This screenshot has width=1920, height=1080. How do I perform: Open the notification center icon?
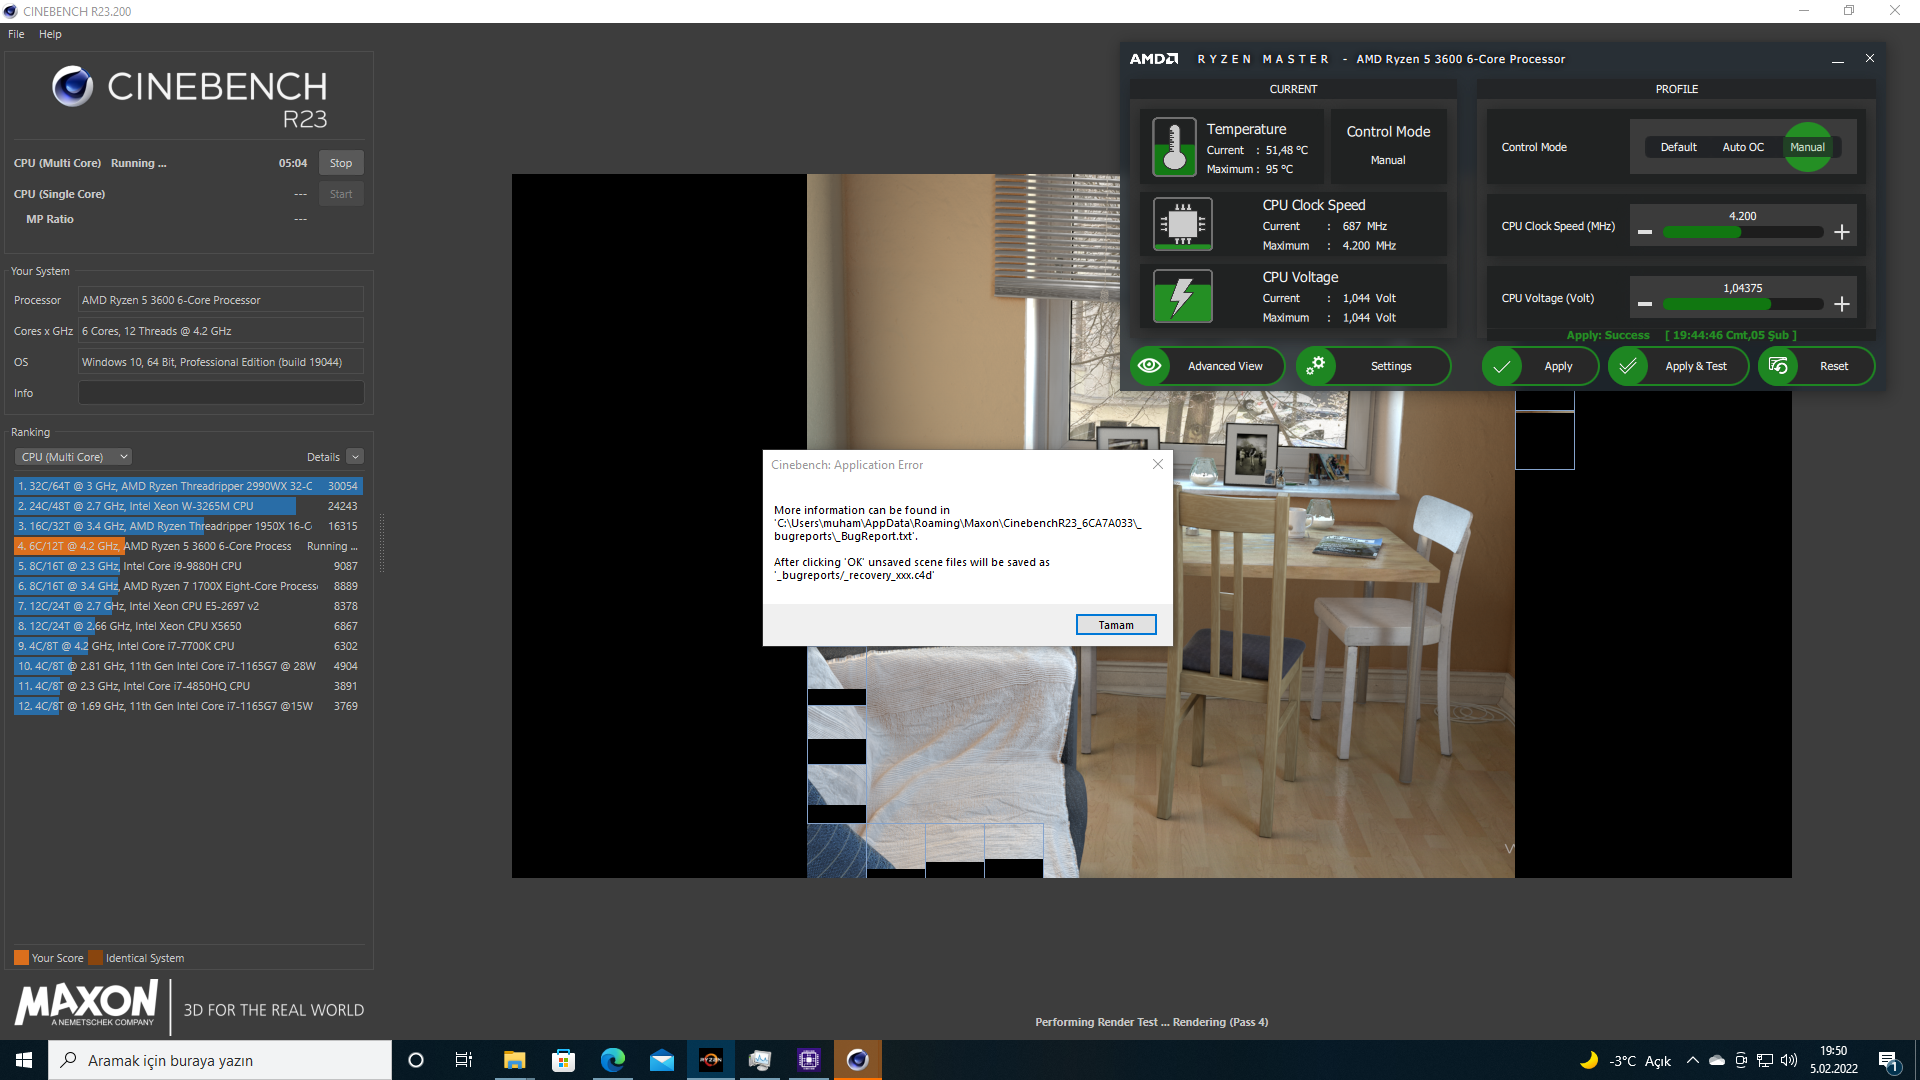coord(1888,1060)
